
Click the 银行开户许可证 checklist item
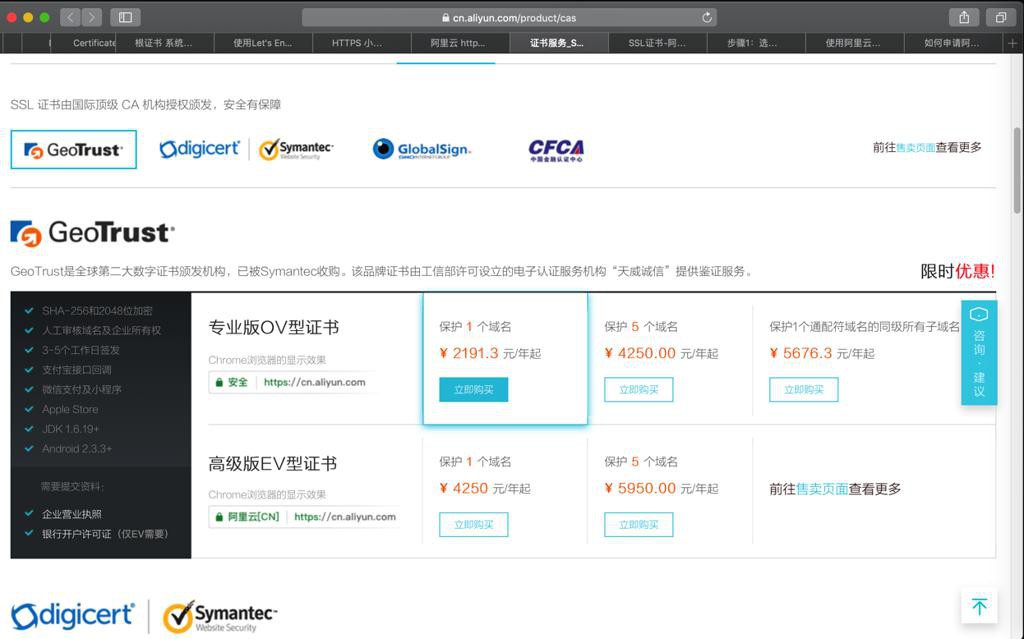pyautogui.click(x=97, y=534)
